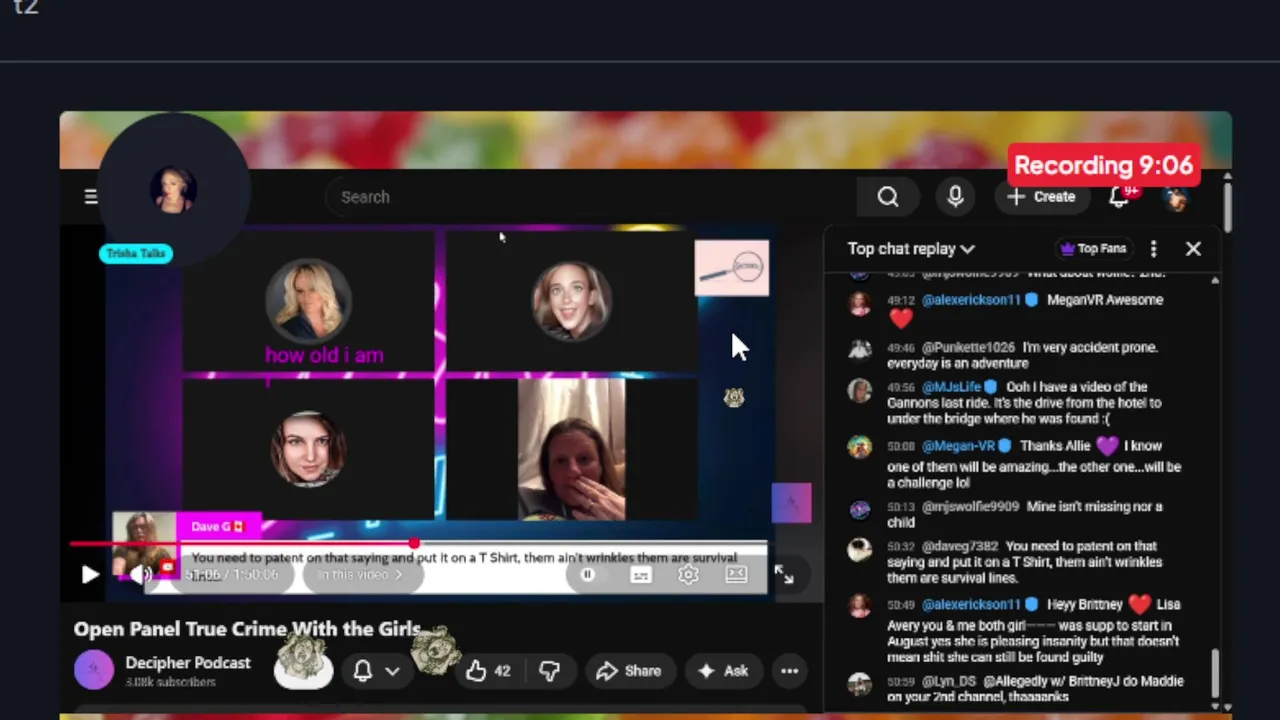
Task: Open the Decipher Podcast channel name link
Action: point(188,663)
